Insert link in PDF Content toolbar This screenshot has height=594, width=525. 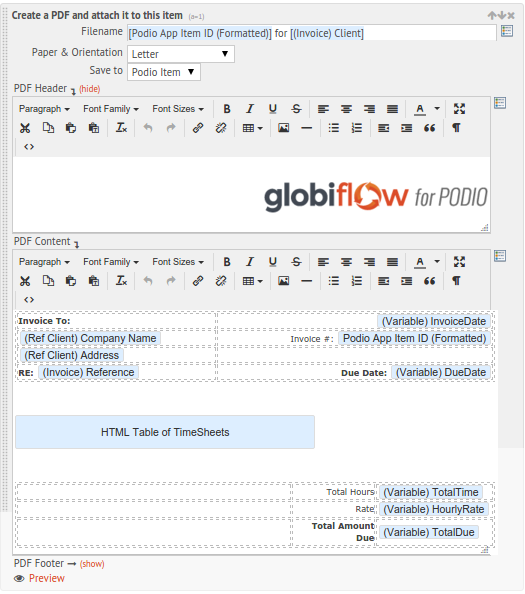click(x=198, y=281)
